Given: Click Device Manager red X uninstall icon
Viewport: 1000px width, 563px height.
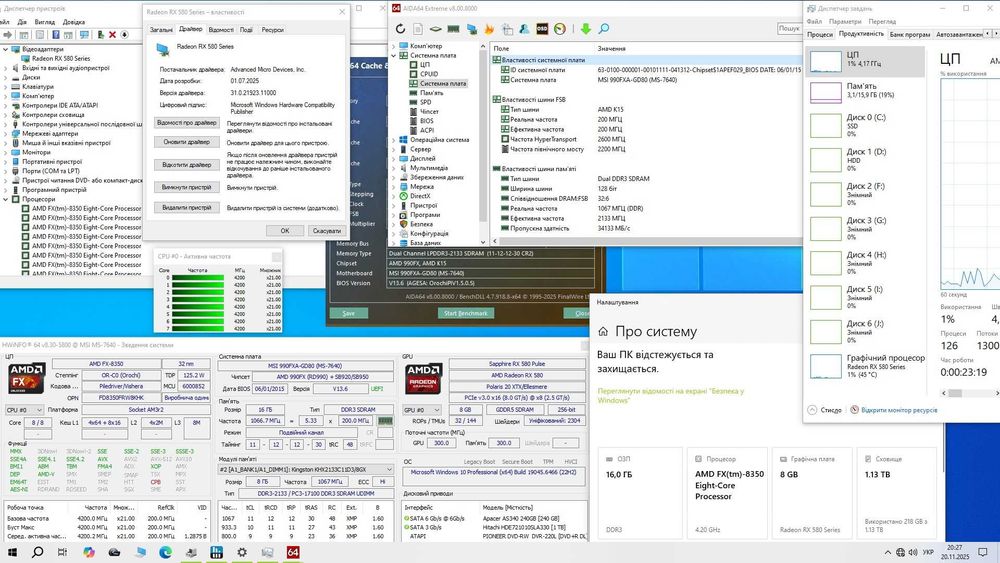Looking at the screenshot, I should [x=112, y=34].
